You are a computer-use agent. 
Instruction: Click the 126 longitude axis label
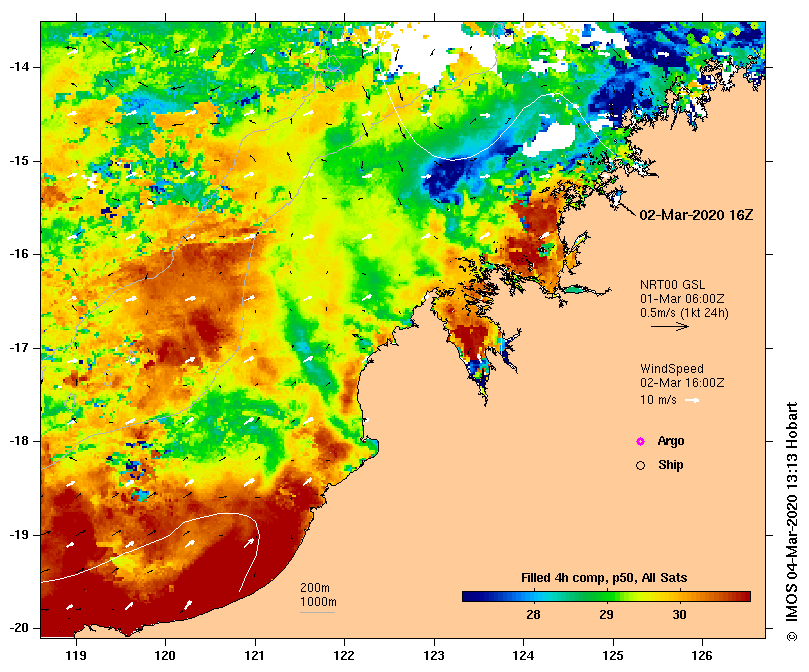pyautogui.click(x=702, y=656)
